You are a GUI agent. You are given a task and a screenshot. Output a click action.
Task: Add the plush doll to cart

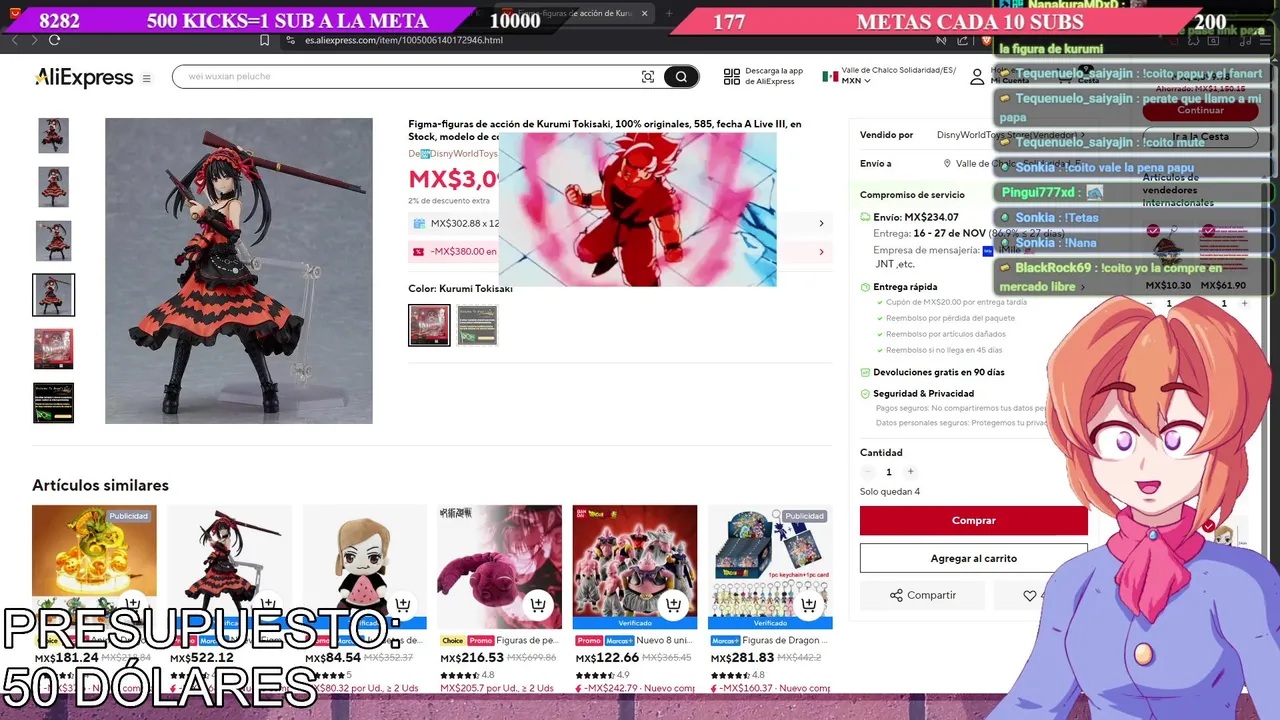[x=403, y=605]
